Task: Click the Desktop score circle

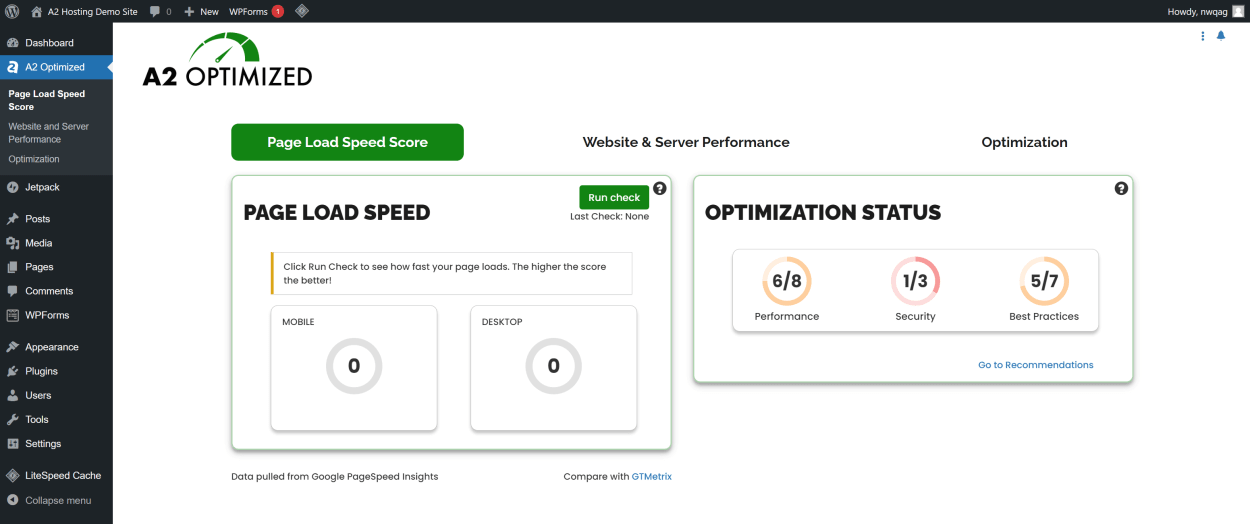Action: click(x=554, y=366)
